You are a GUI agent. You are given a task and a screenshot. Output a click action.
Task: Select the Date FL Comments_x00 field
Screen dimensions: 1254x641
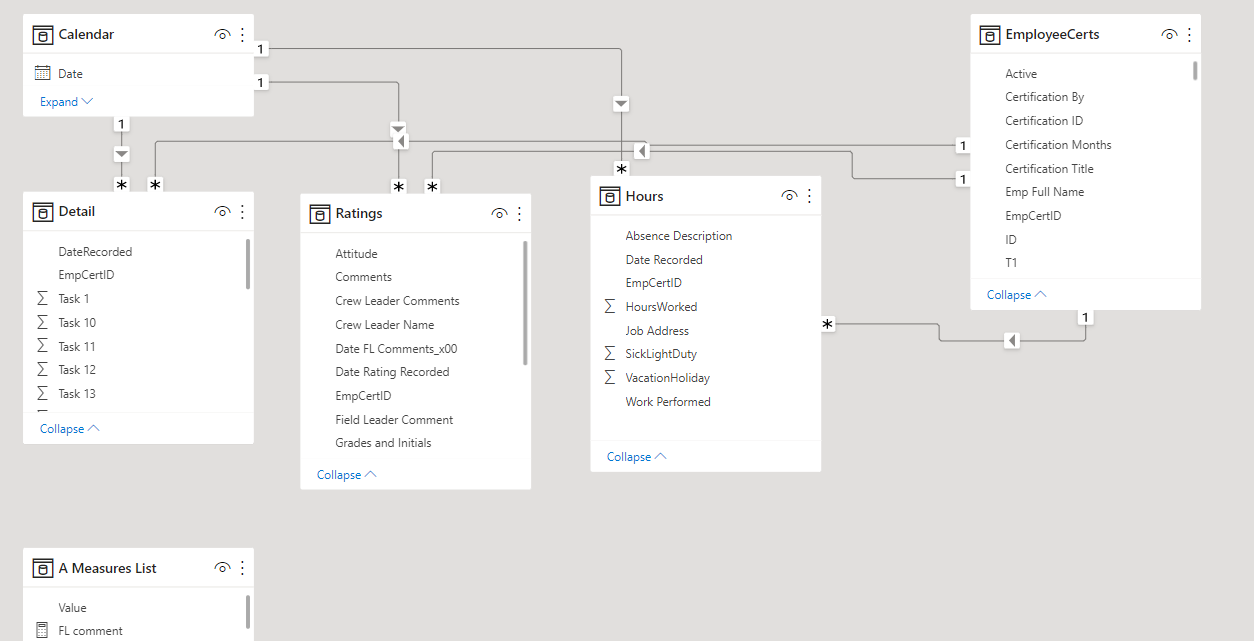click(396, 349)
